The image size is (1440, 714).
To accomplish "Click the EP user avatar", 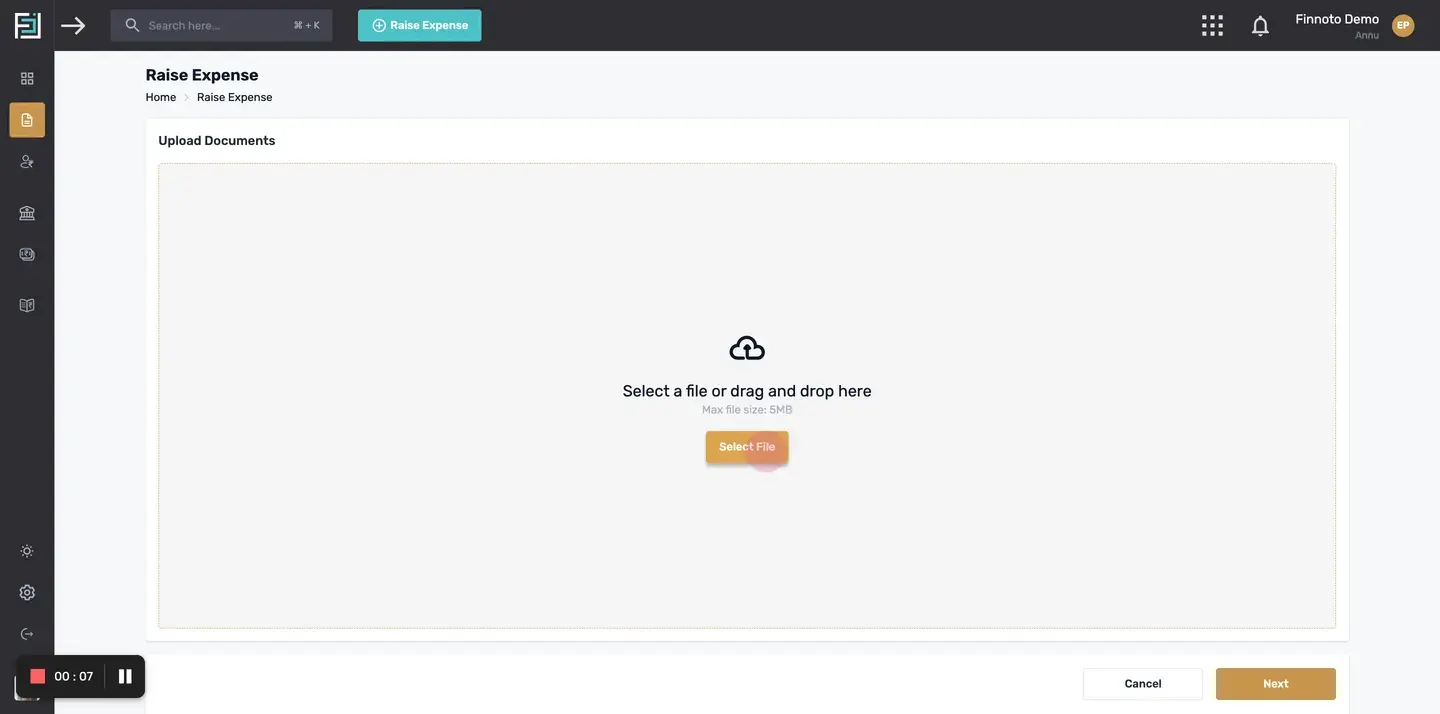I will click(1403, 25).
